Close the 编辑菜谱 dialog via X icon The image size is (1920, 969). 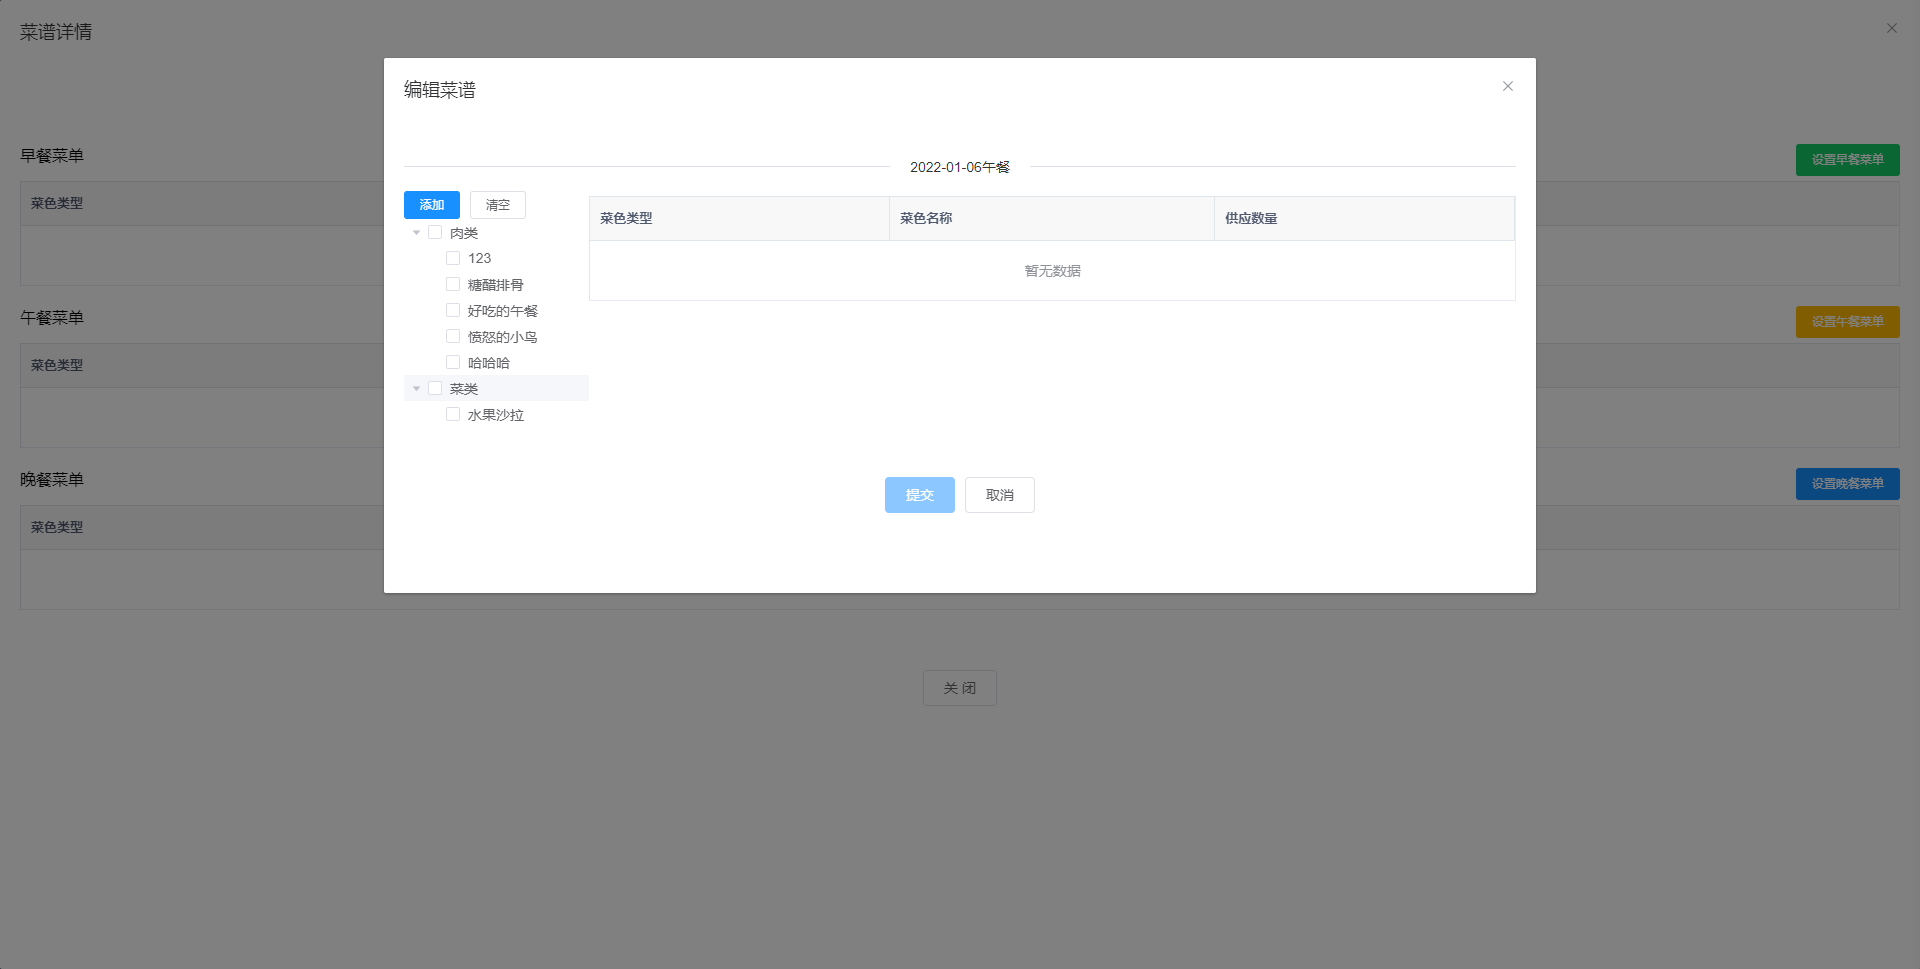click(x=1508, y=86)
